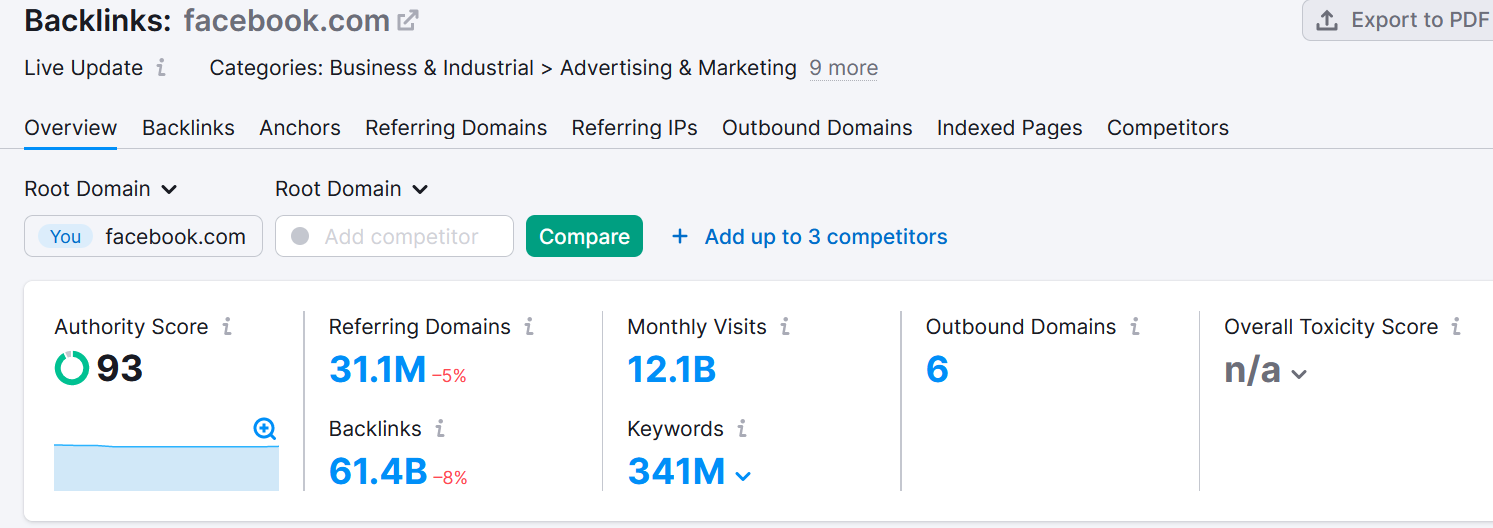Viewport: 1493px width, 528px height.
Task: Click the Add competitor input field
Action: (394, 237)
